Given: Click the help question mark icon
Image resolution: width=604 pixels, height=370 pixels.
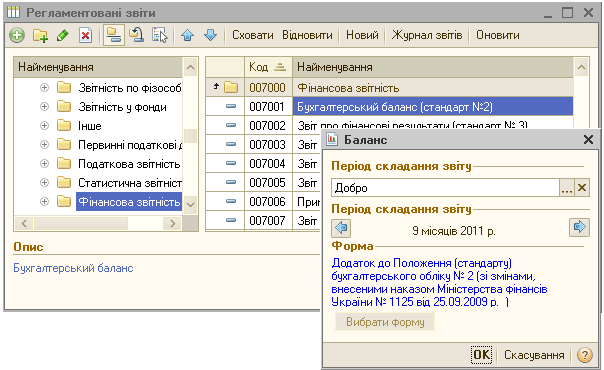Looking at the screenshot, I should coord(585,355).
